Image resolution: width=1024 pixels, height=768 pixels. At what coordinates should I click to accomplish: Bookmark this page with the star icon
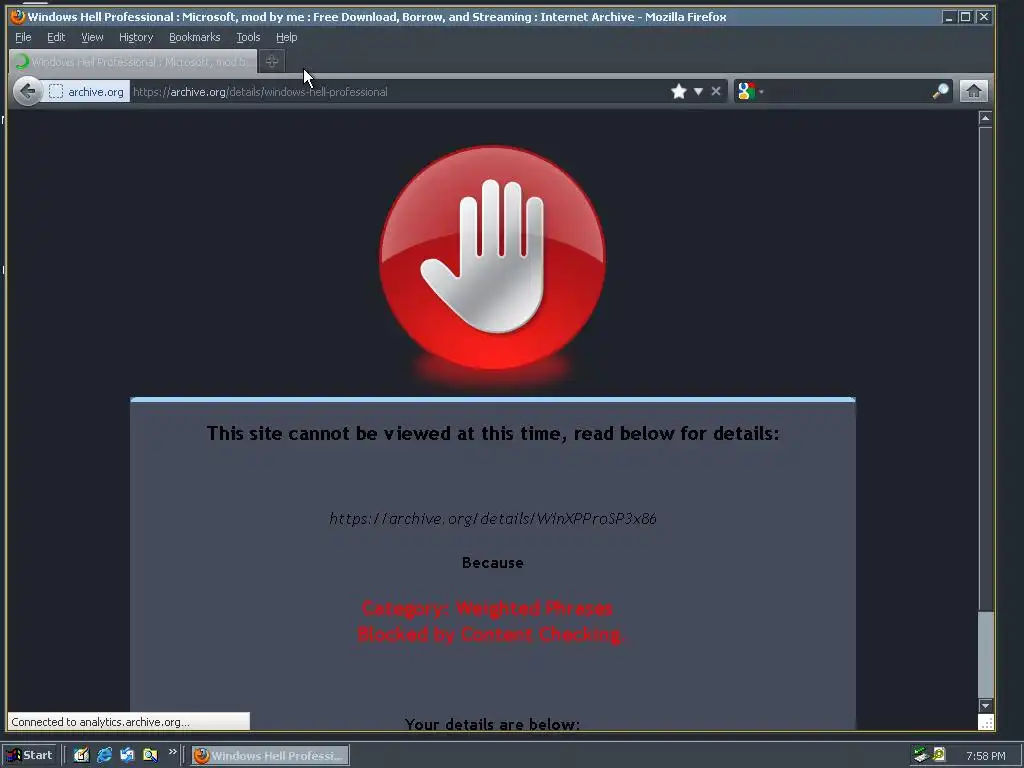coord(679,91)
